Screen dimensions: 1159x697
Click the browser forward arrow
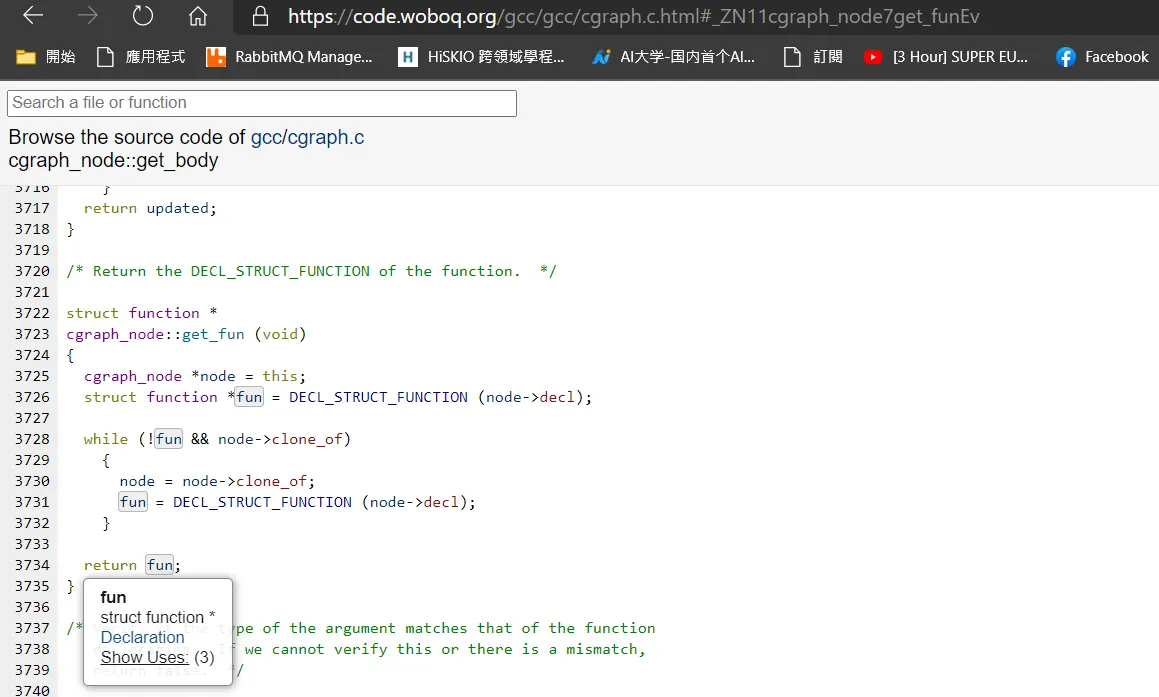pyautogui.click(x=88, y=16)
